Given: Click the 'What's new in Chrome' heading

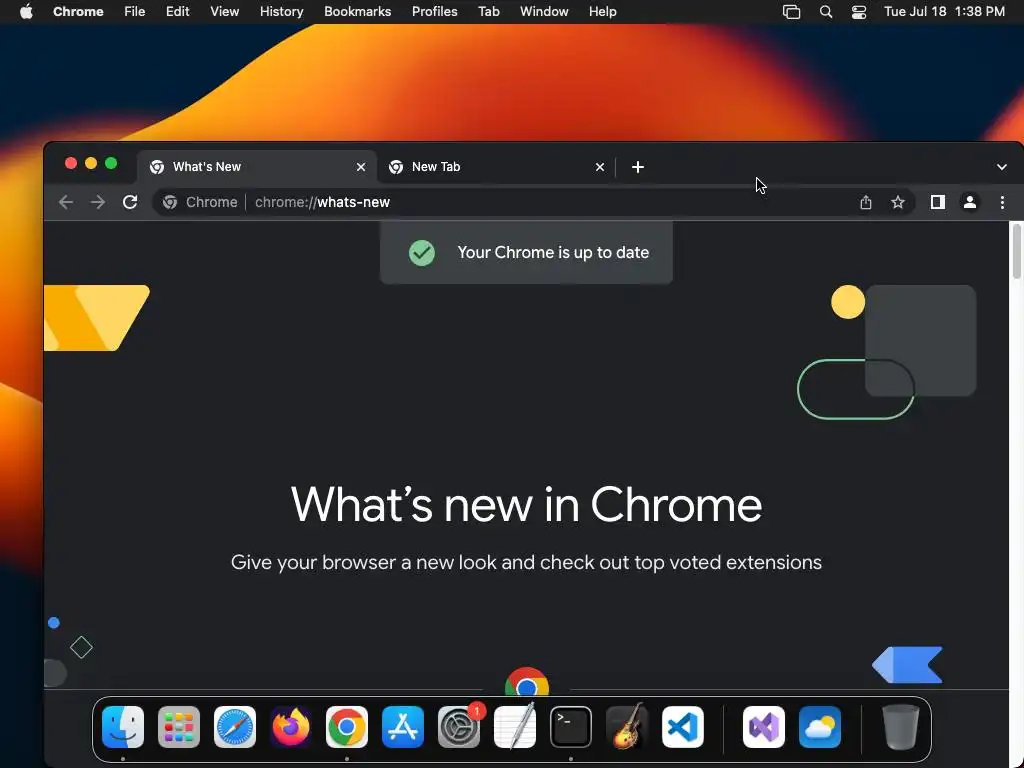Looking at the screenshot, I should click(526, 505).
